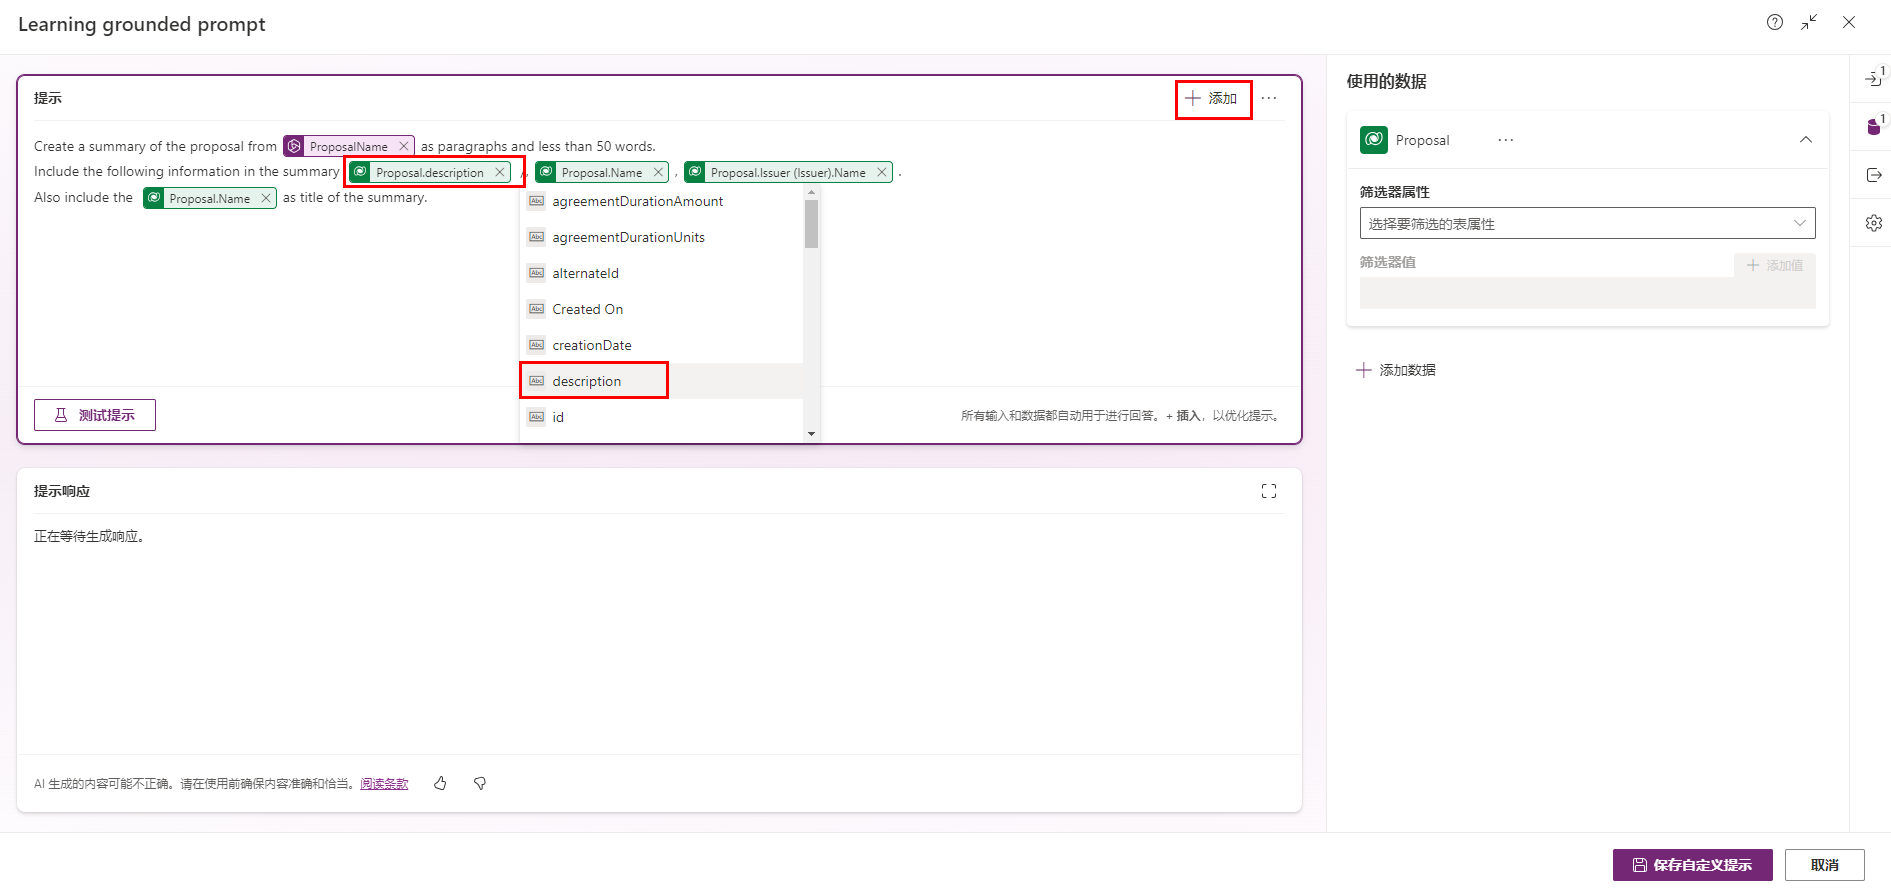
Task: Choose agreementDurationUnits from the attribute list
Action: [661, 237]
